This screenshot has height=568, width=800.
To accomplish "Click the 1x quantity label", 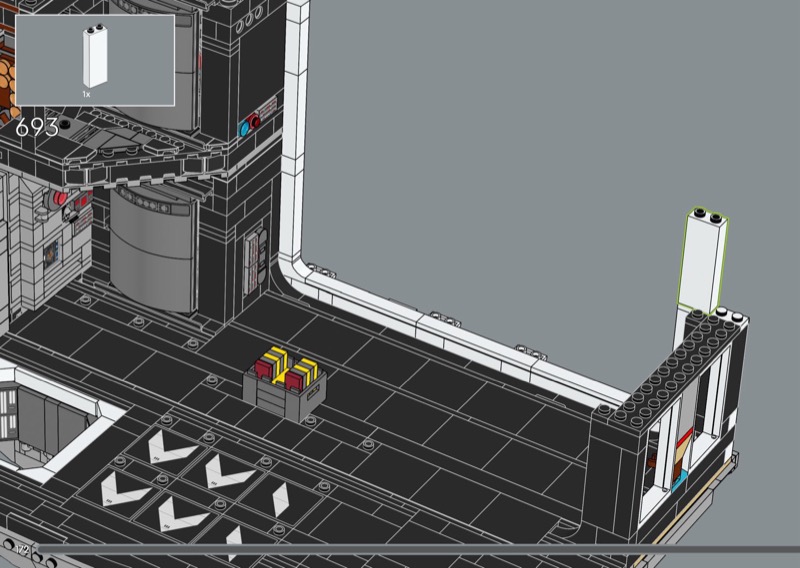I will pyautogui.click(x=87, y=92).
